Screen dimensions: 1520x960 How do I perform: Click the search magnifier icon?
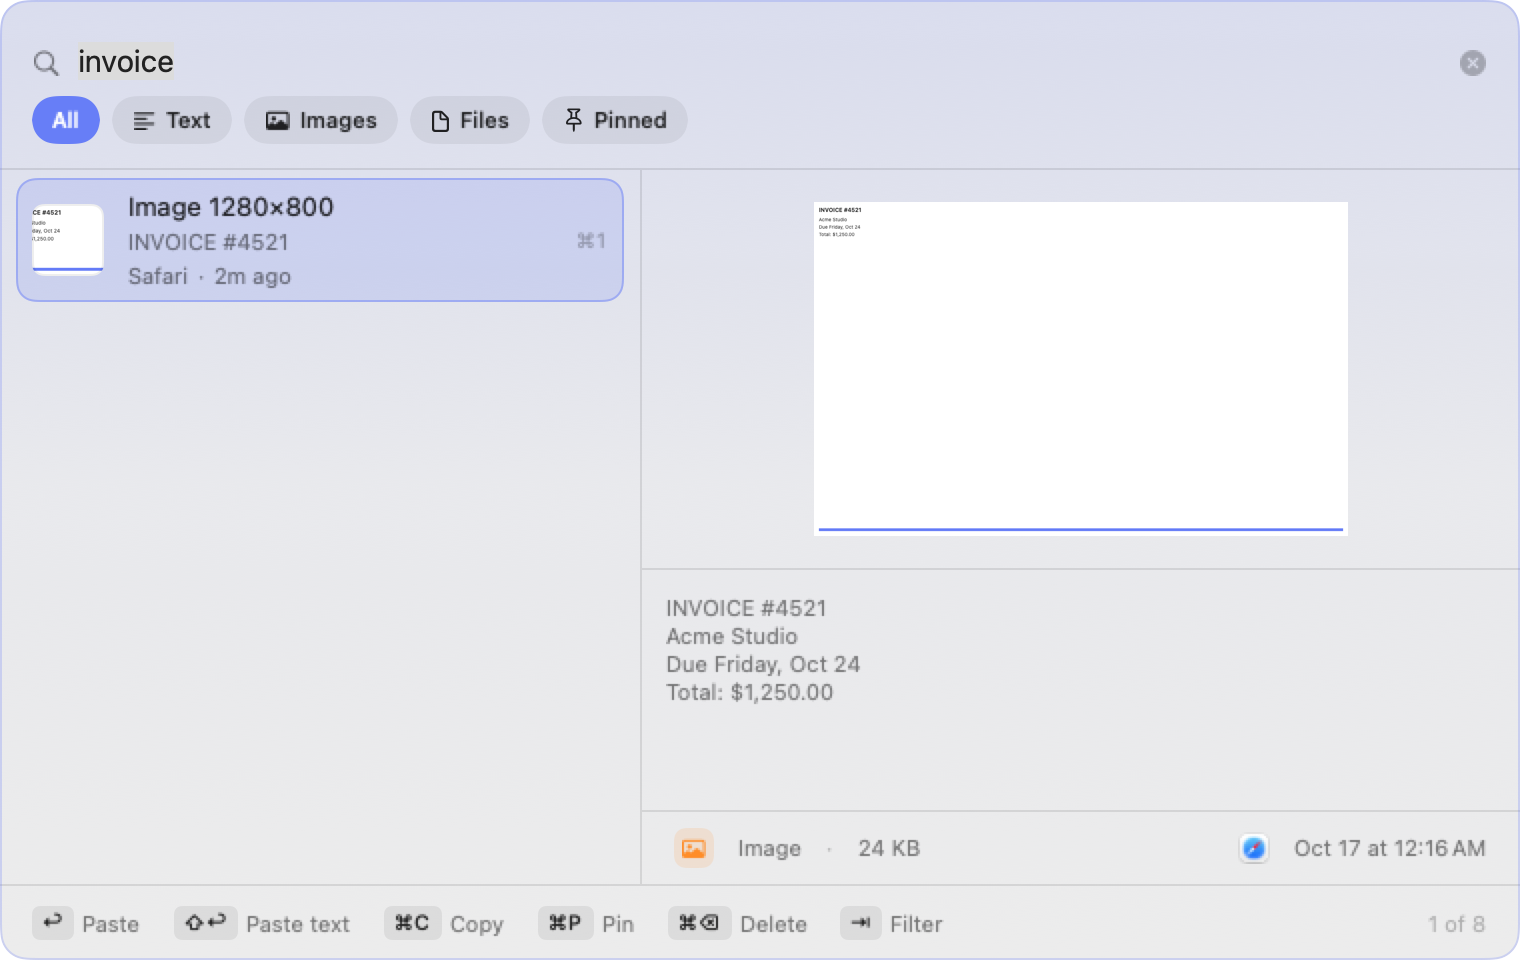coord(46,63)
